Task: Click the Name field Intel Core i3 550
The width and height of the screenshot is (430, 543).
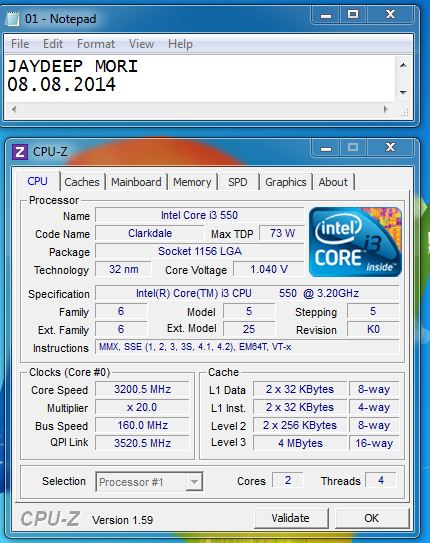Action: [x=199, y=215]
